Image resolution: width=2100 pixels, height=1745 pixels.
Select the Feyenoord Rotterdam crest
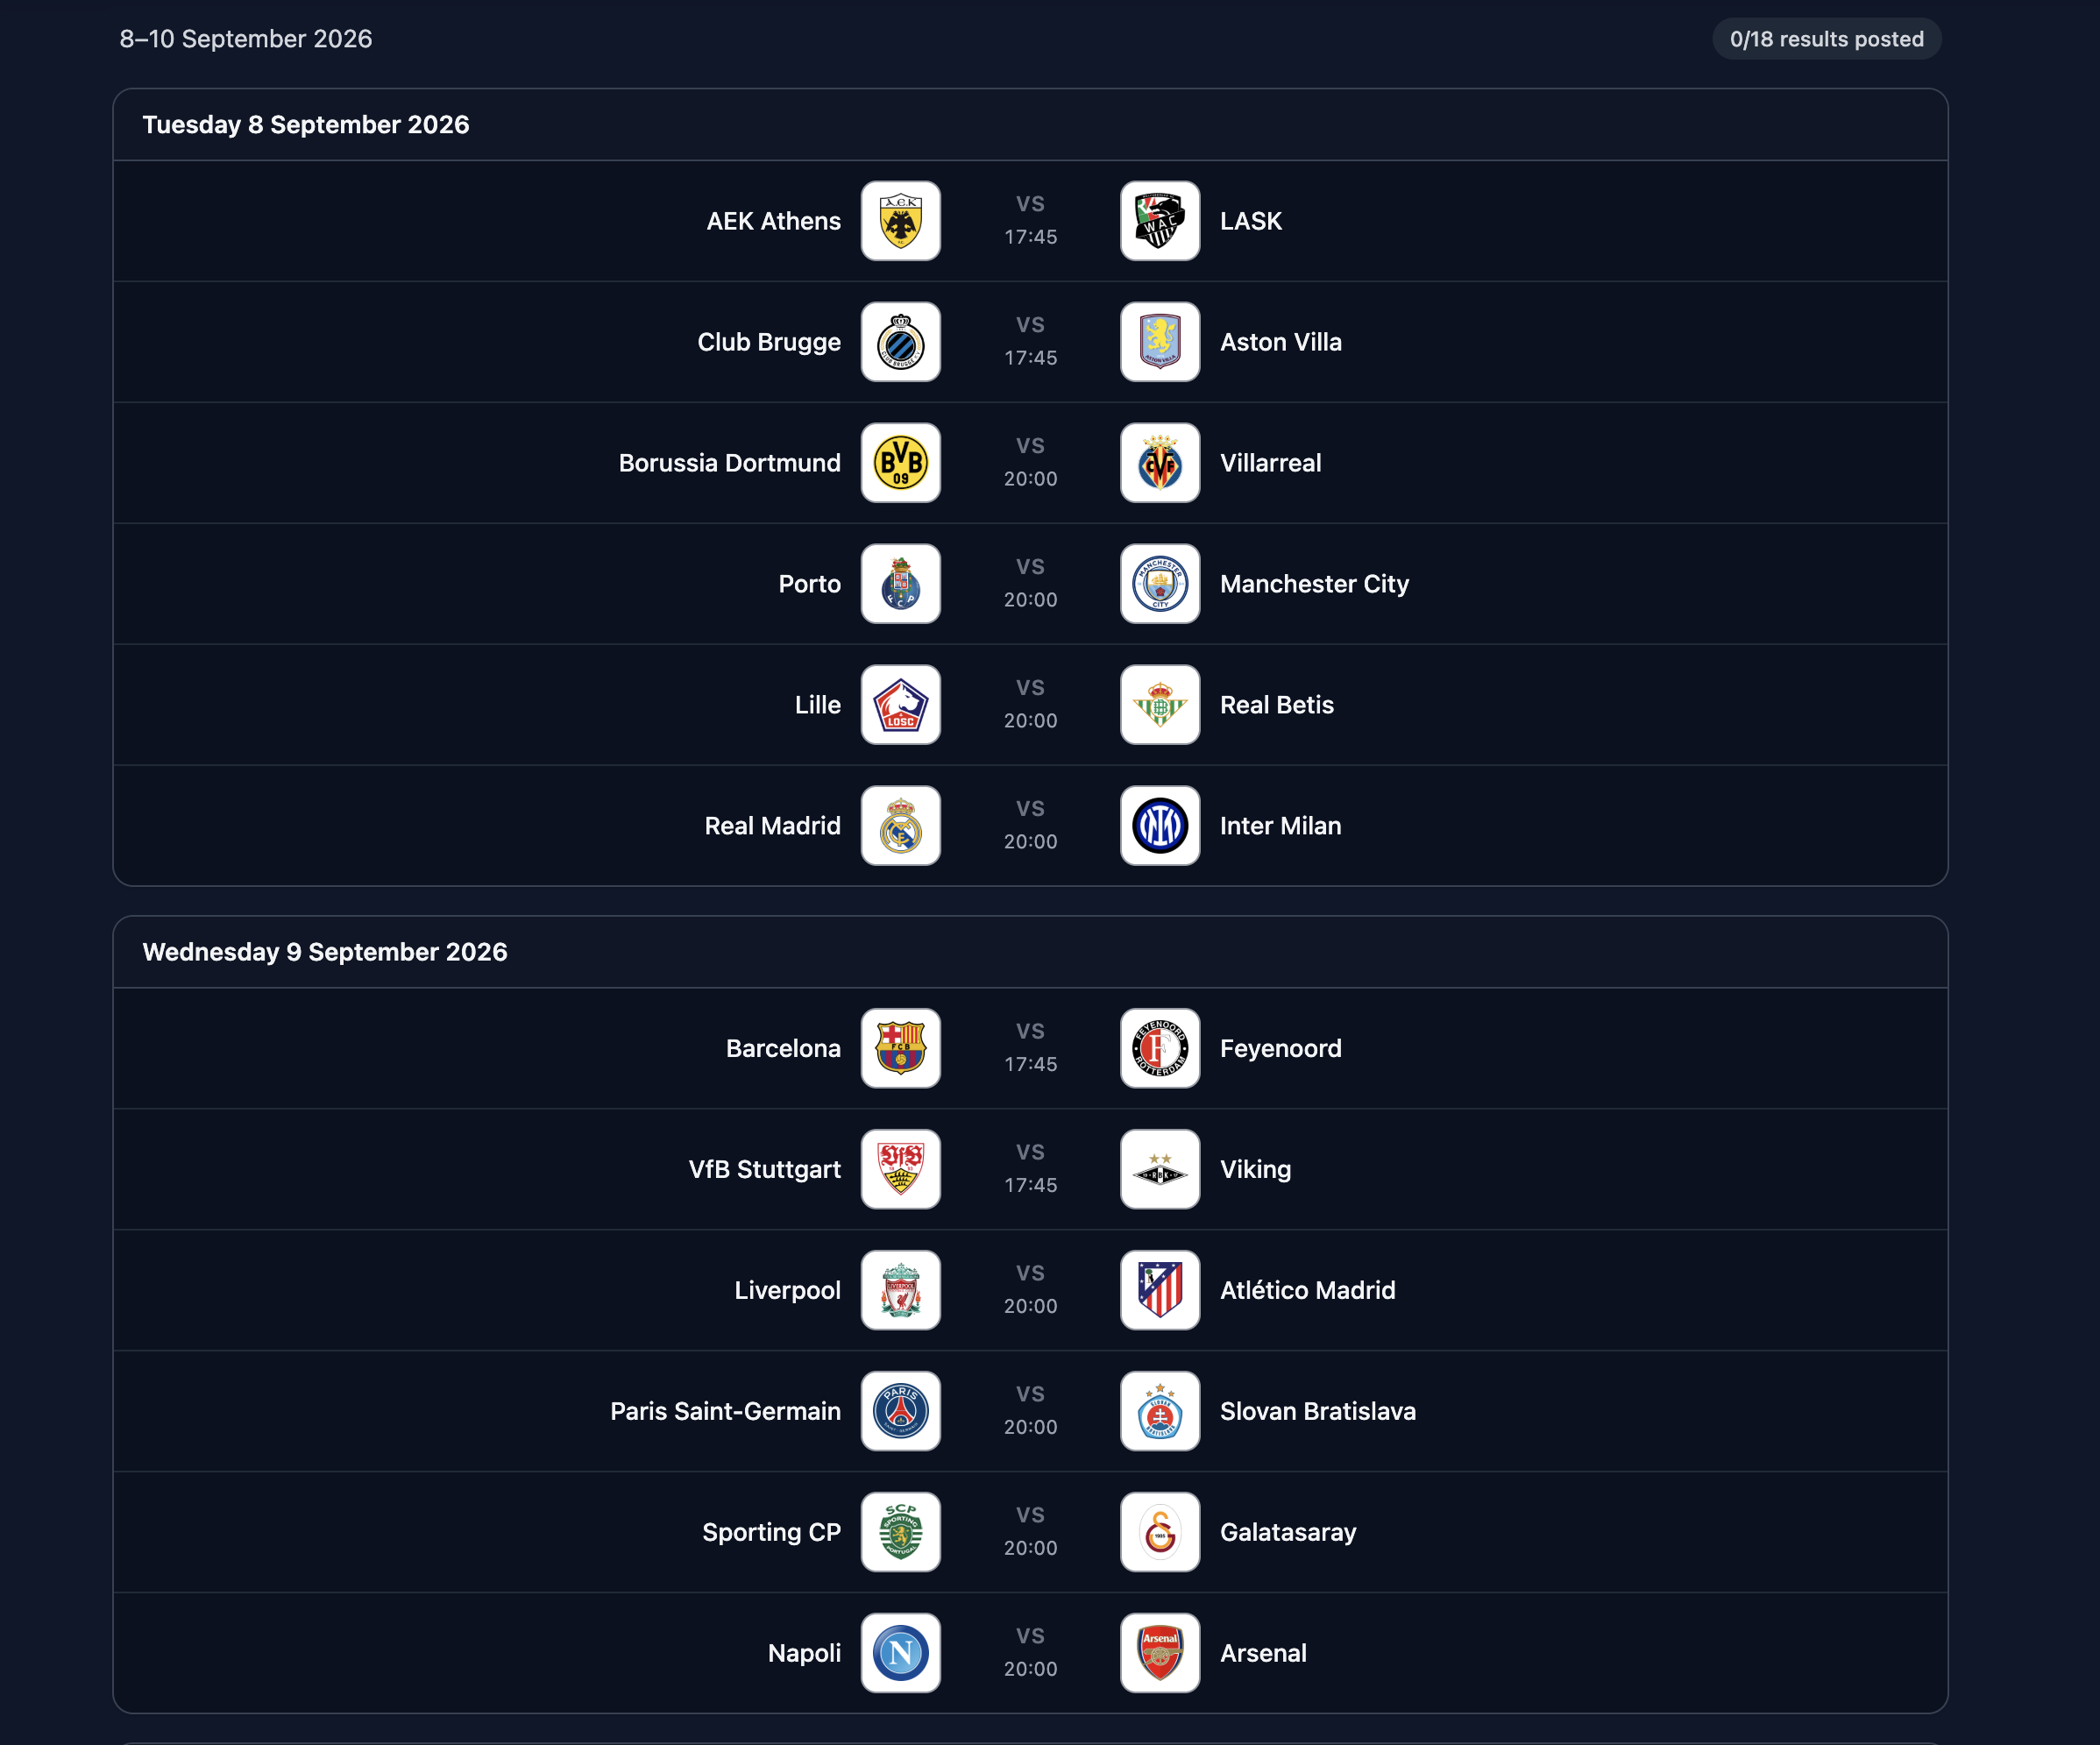1160,1048
